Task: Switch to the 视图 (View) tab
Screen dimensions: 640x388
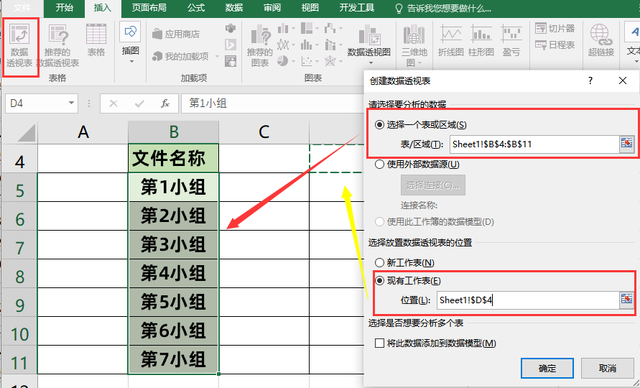Action: point(310,8)
